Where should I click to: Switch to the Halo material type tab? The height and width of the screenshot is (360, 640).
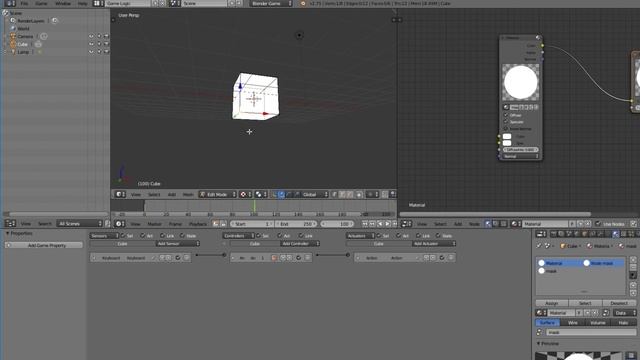[623, 322]
